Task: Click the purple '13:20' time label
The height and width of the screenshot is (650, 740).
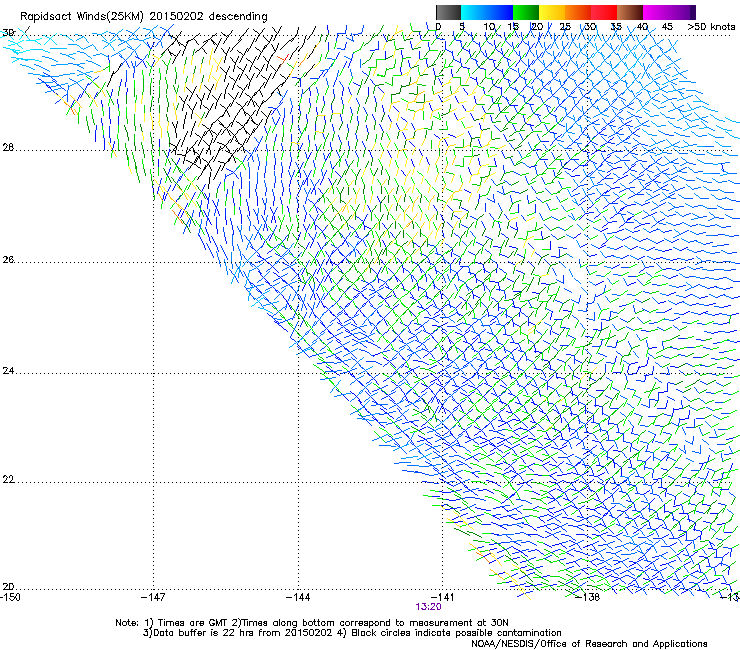Action: (428, 607)
